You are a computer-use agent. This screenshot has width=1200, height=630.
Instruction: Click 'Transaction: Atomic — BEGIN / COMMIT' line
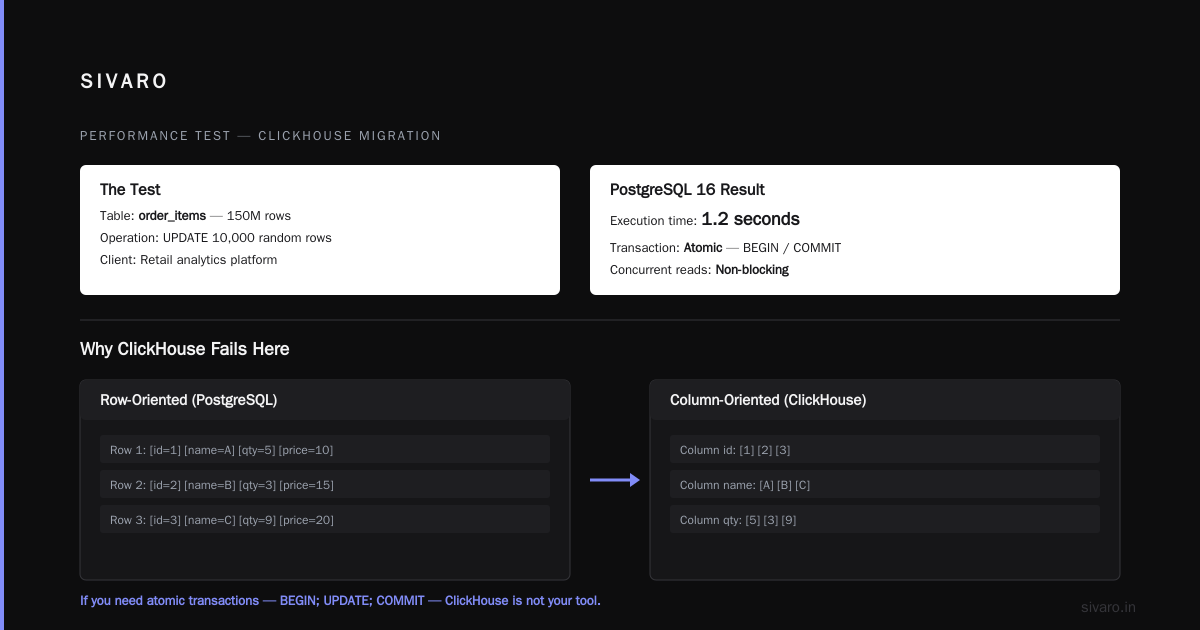coord(725,247)
